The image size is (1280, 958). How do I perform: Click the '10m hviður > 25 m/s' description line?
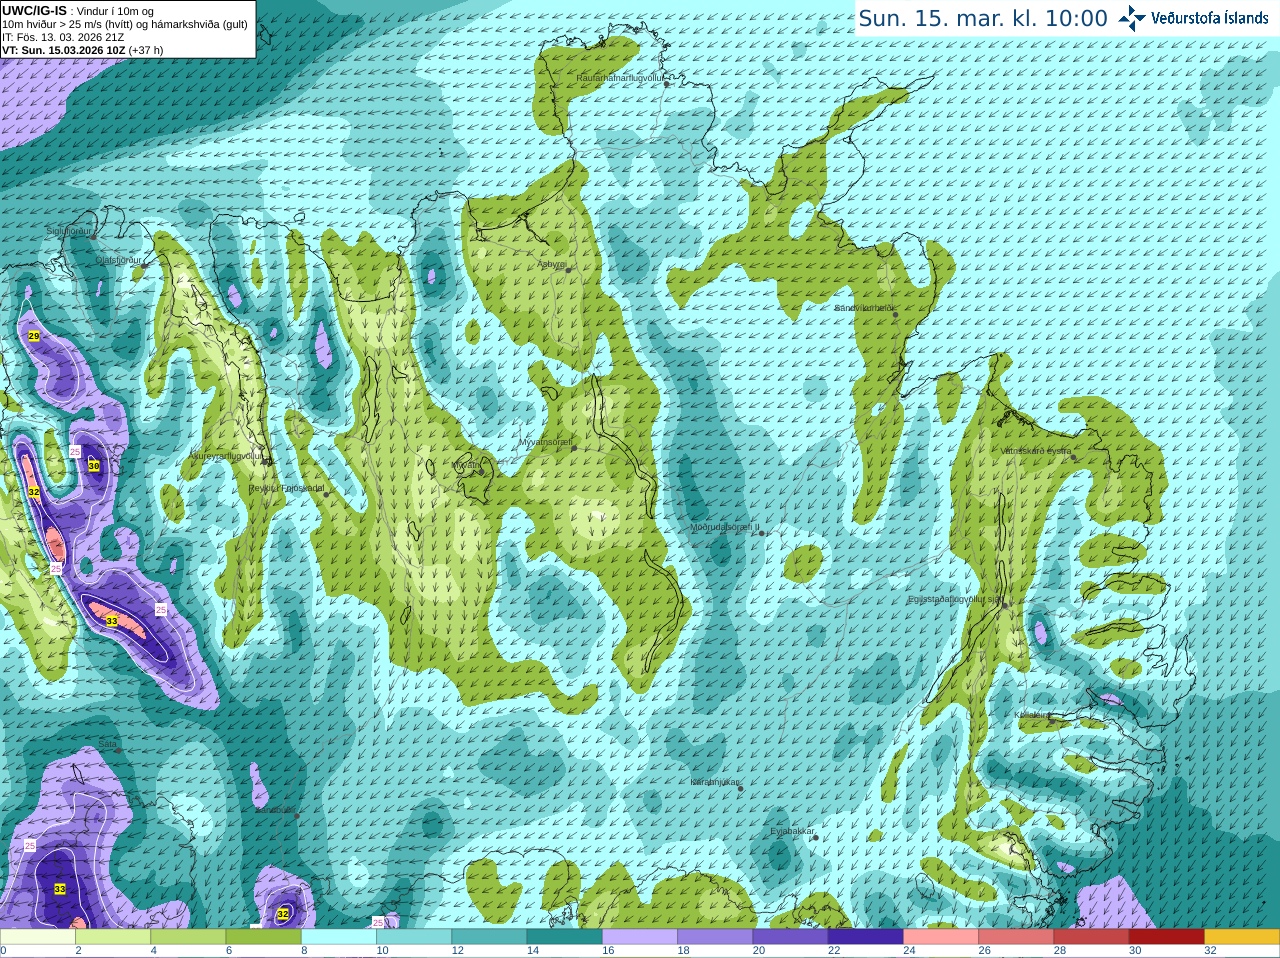pyautogui.click(x=125, y=24)
